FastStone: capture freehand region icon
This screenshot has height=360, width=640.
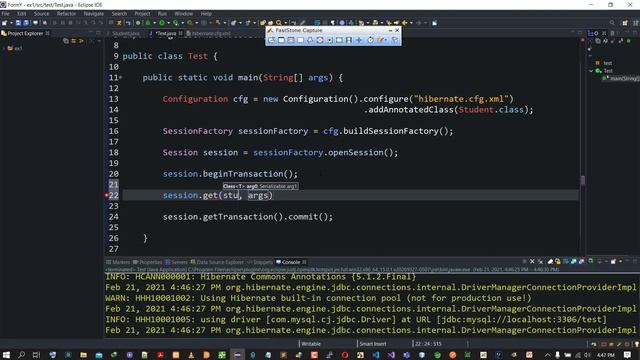310,40
